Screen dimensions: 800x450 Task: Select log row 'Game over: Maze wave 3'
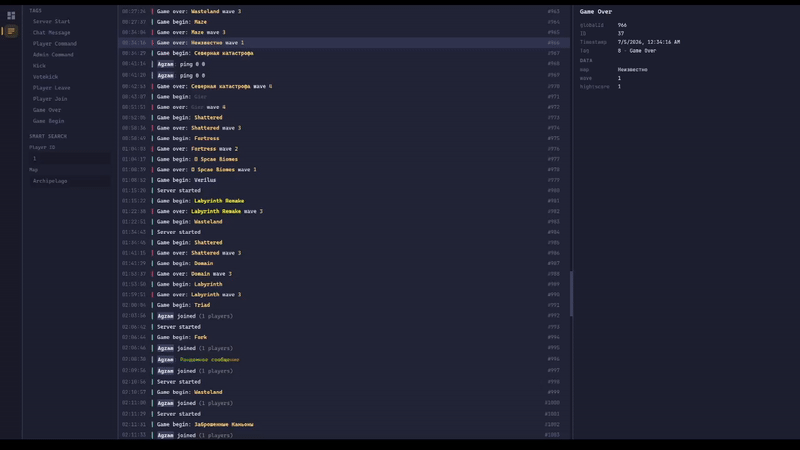coord(344,32)
